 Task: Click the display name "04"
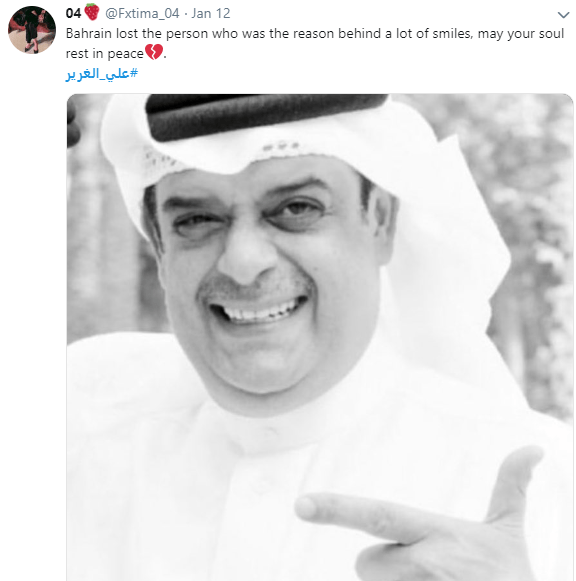click(x=73, y=13)
